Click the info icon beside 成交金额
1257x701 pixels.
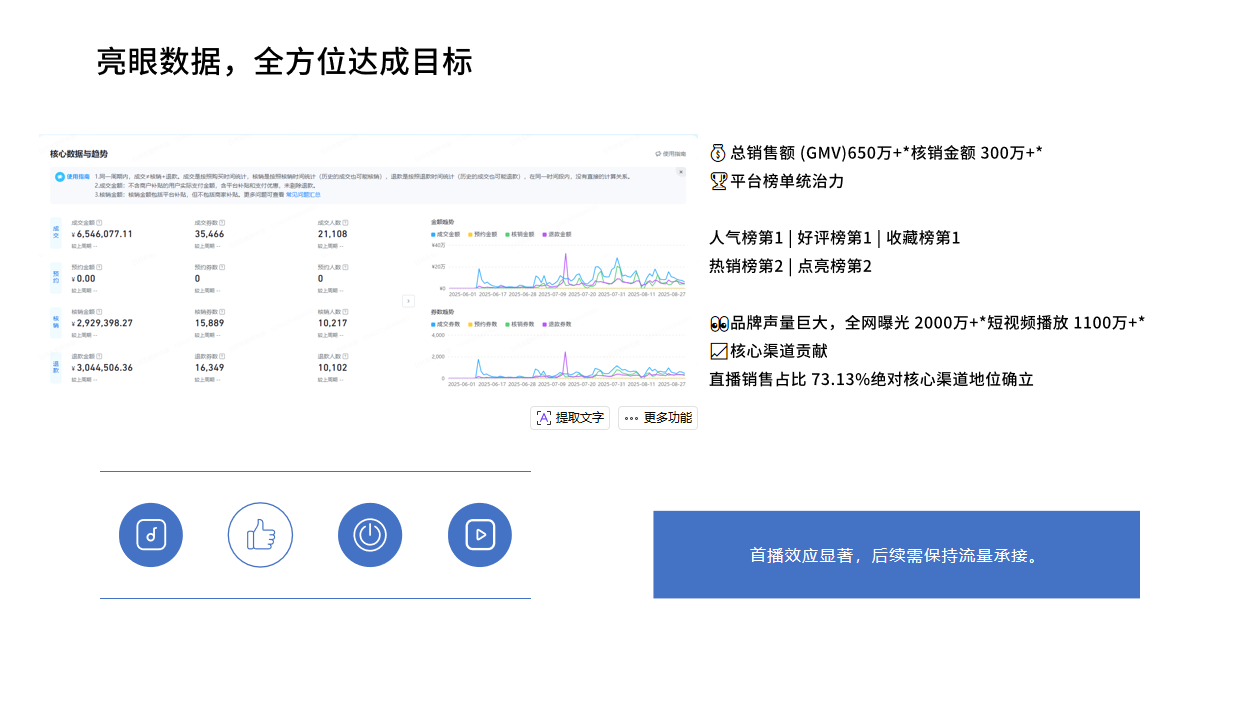(99, 223)
